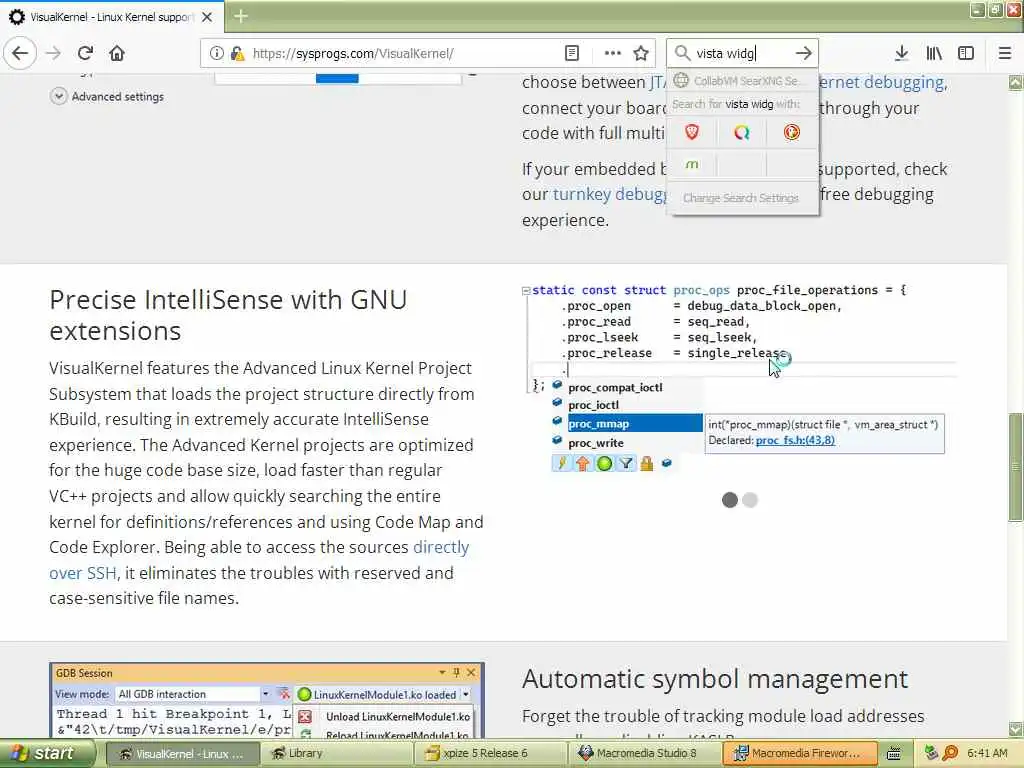Select the VisualKernel - Linux Kernel tab
1024x768 pixels.
[111, 17]
